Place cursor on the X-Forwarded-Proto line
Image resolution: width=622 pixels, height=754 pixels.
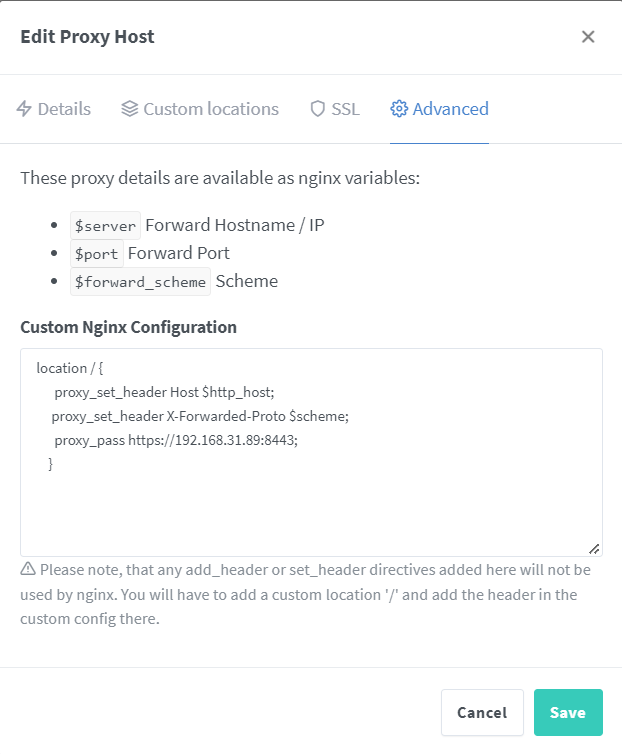point(200,416)
